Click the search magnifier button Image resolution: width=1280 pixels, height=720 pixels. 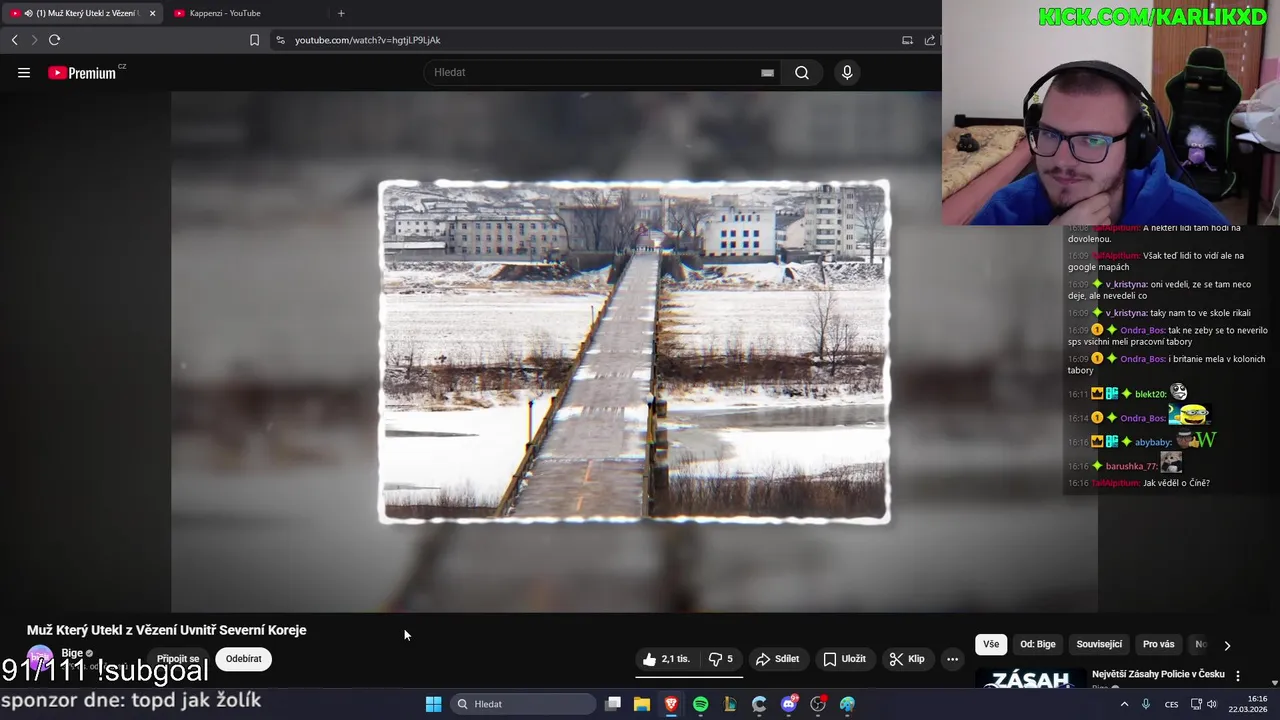coord(802,72)
